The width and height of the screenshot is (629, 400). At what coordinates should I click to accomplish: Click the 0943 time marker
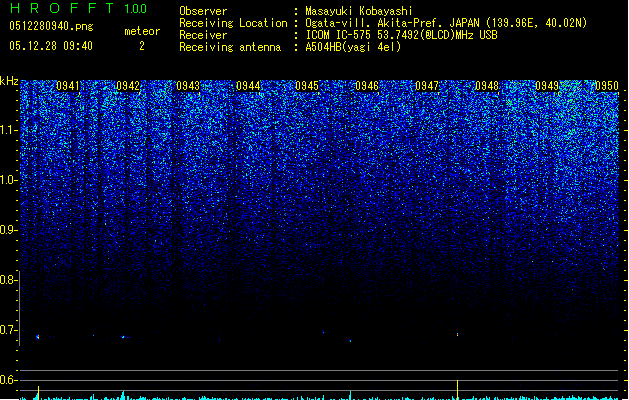(x=188, y=86)
